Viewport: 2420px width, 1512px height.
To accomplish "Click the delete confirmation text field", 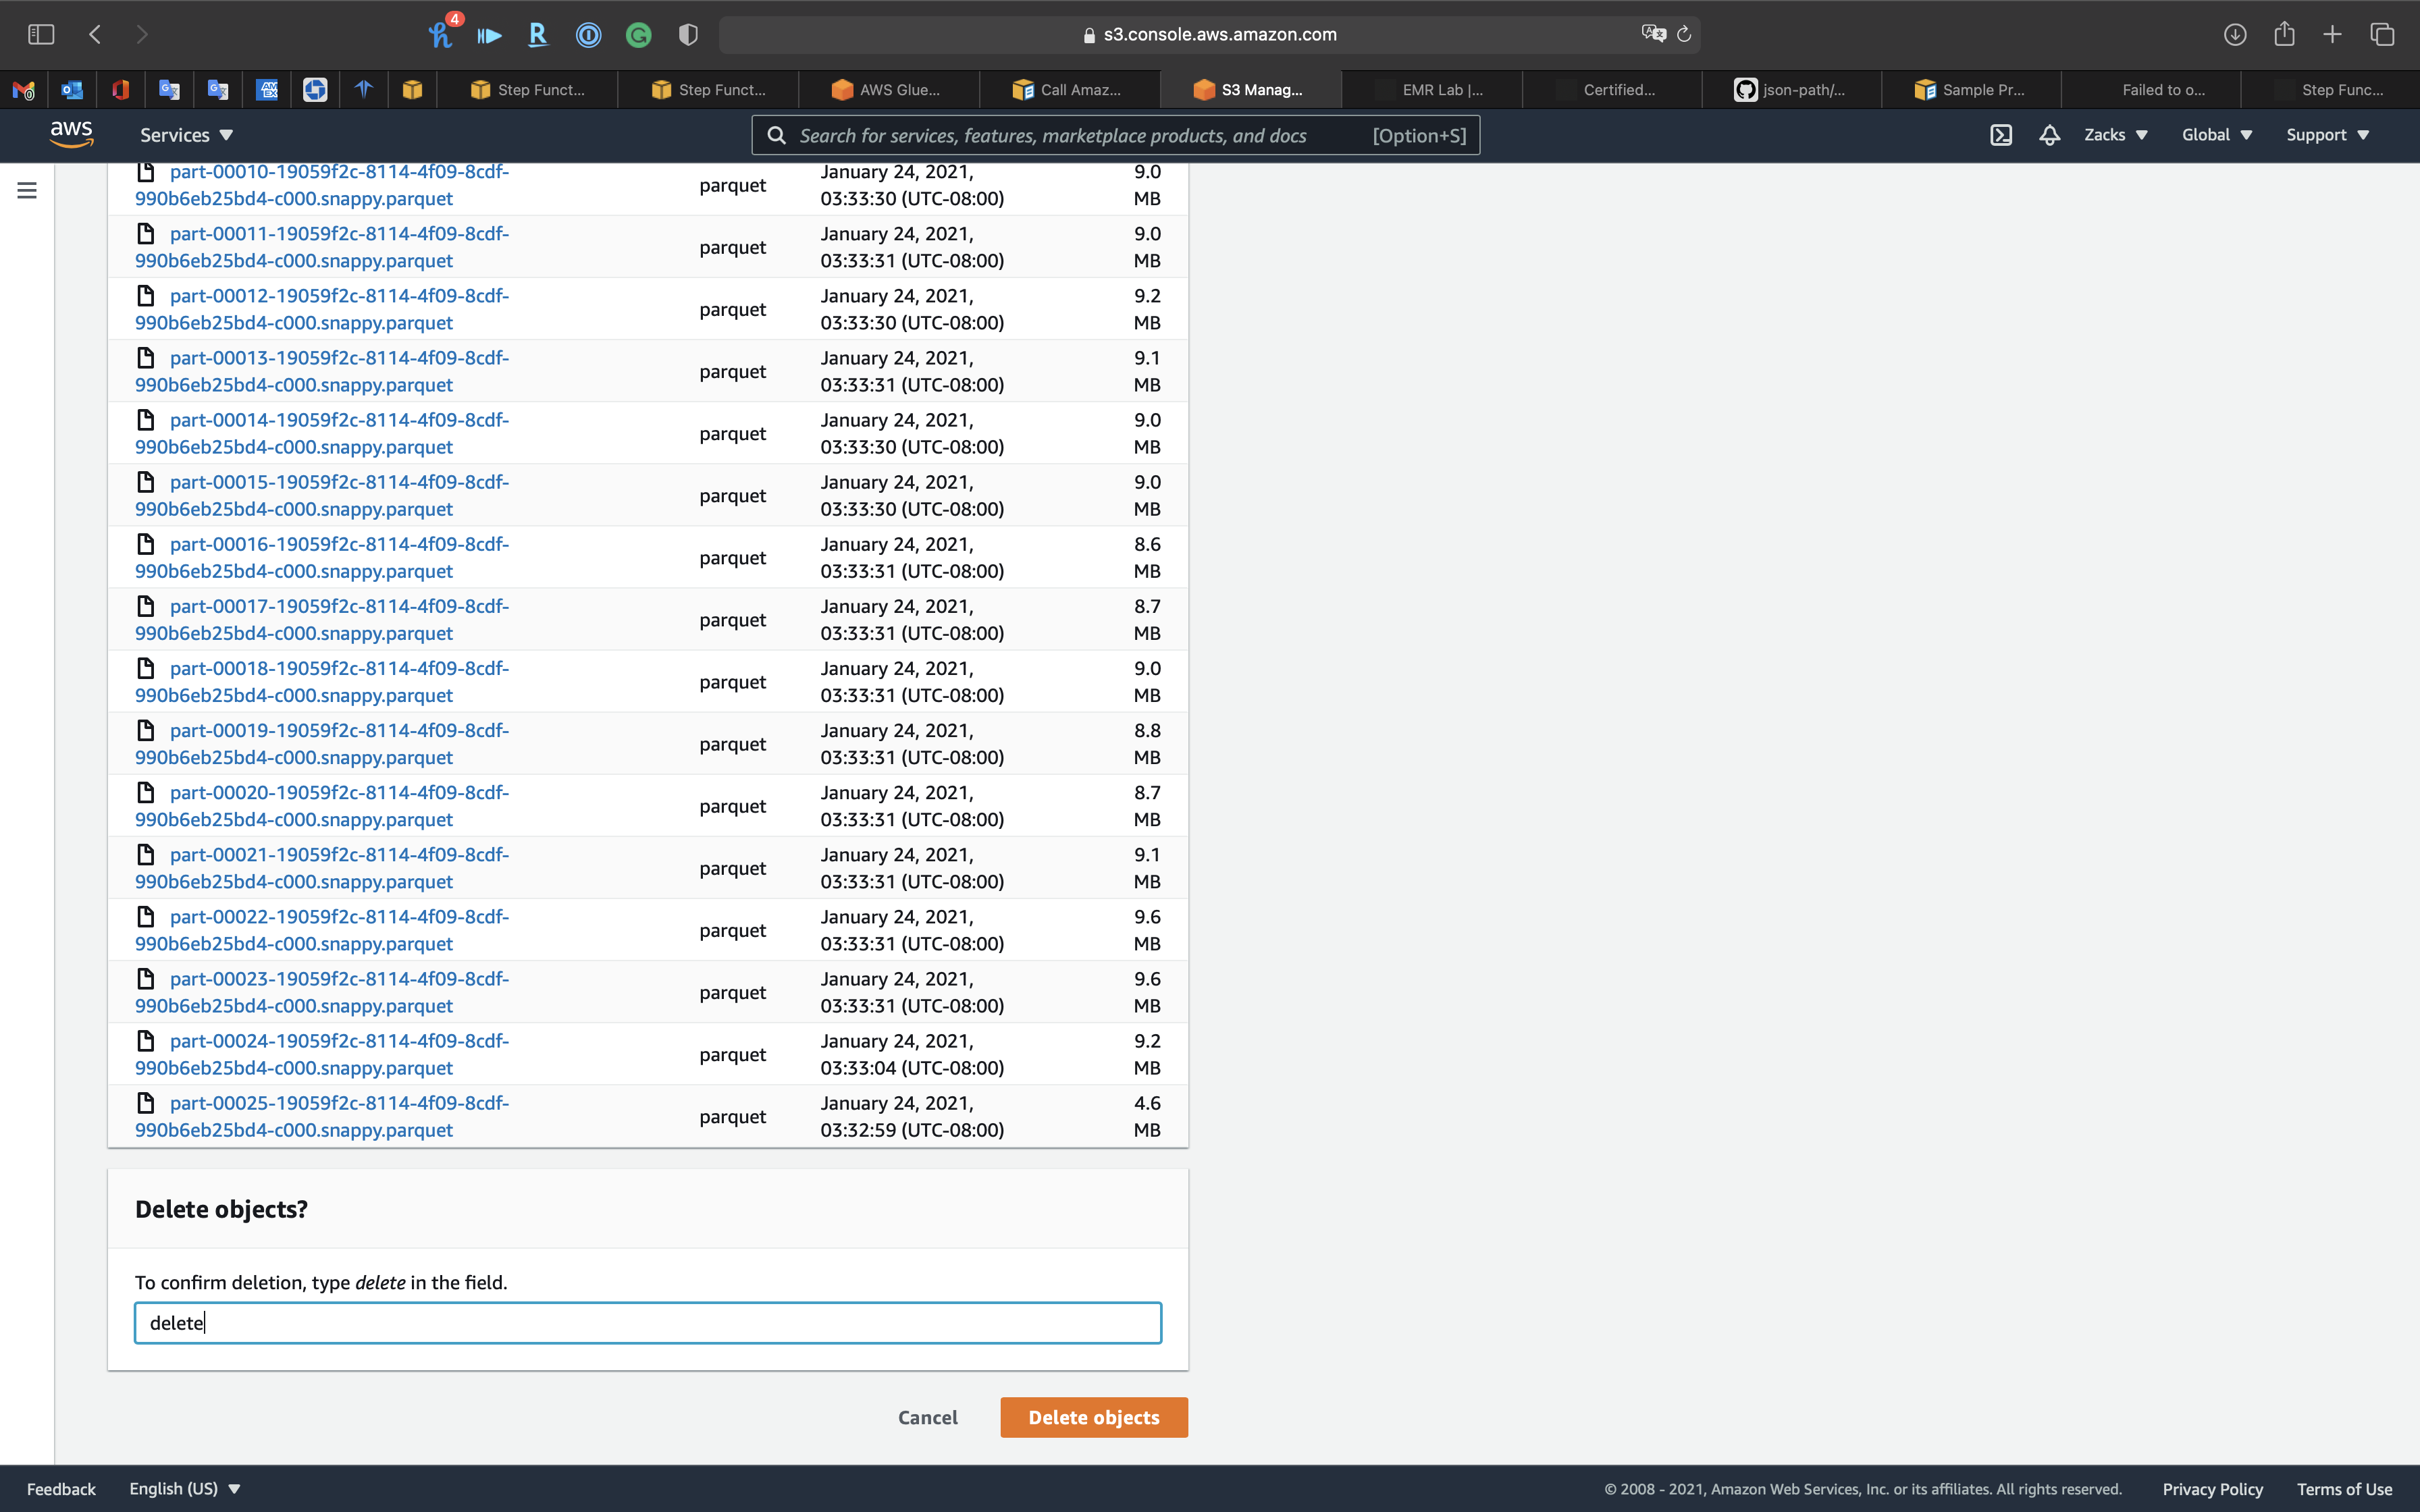I will (x=648, y=1323).
